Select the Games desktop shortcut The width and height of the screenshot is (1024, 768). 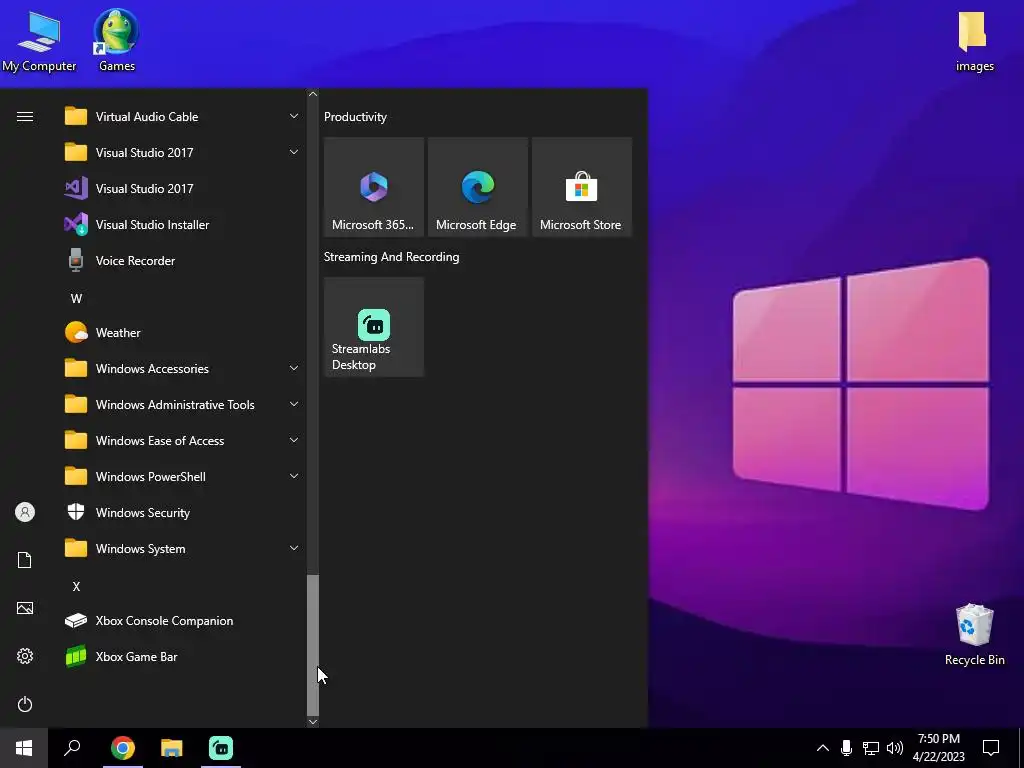click(116, 40)
